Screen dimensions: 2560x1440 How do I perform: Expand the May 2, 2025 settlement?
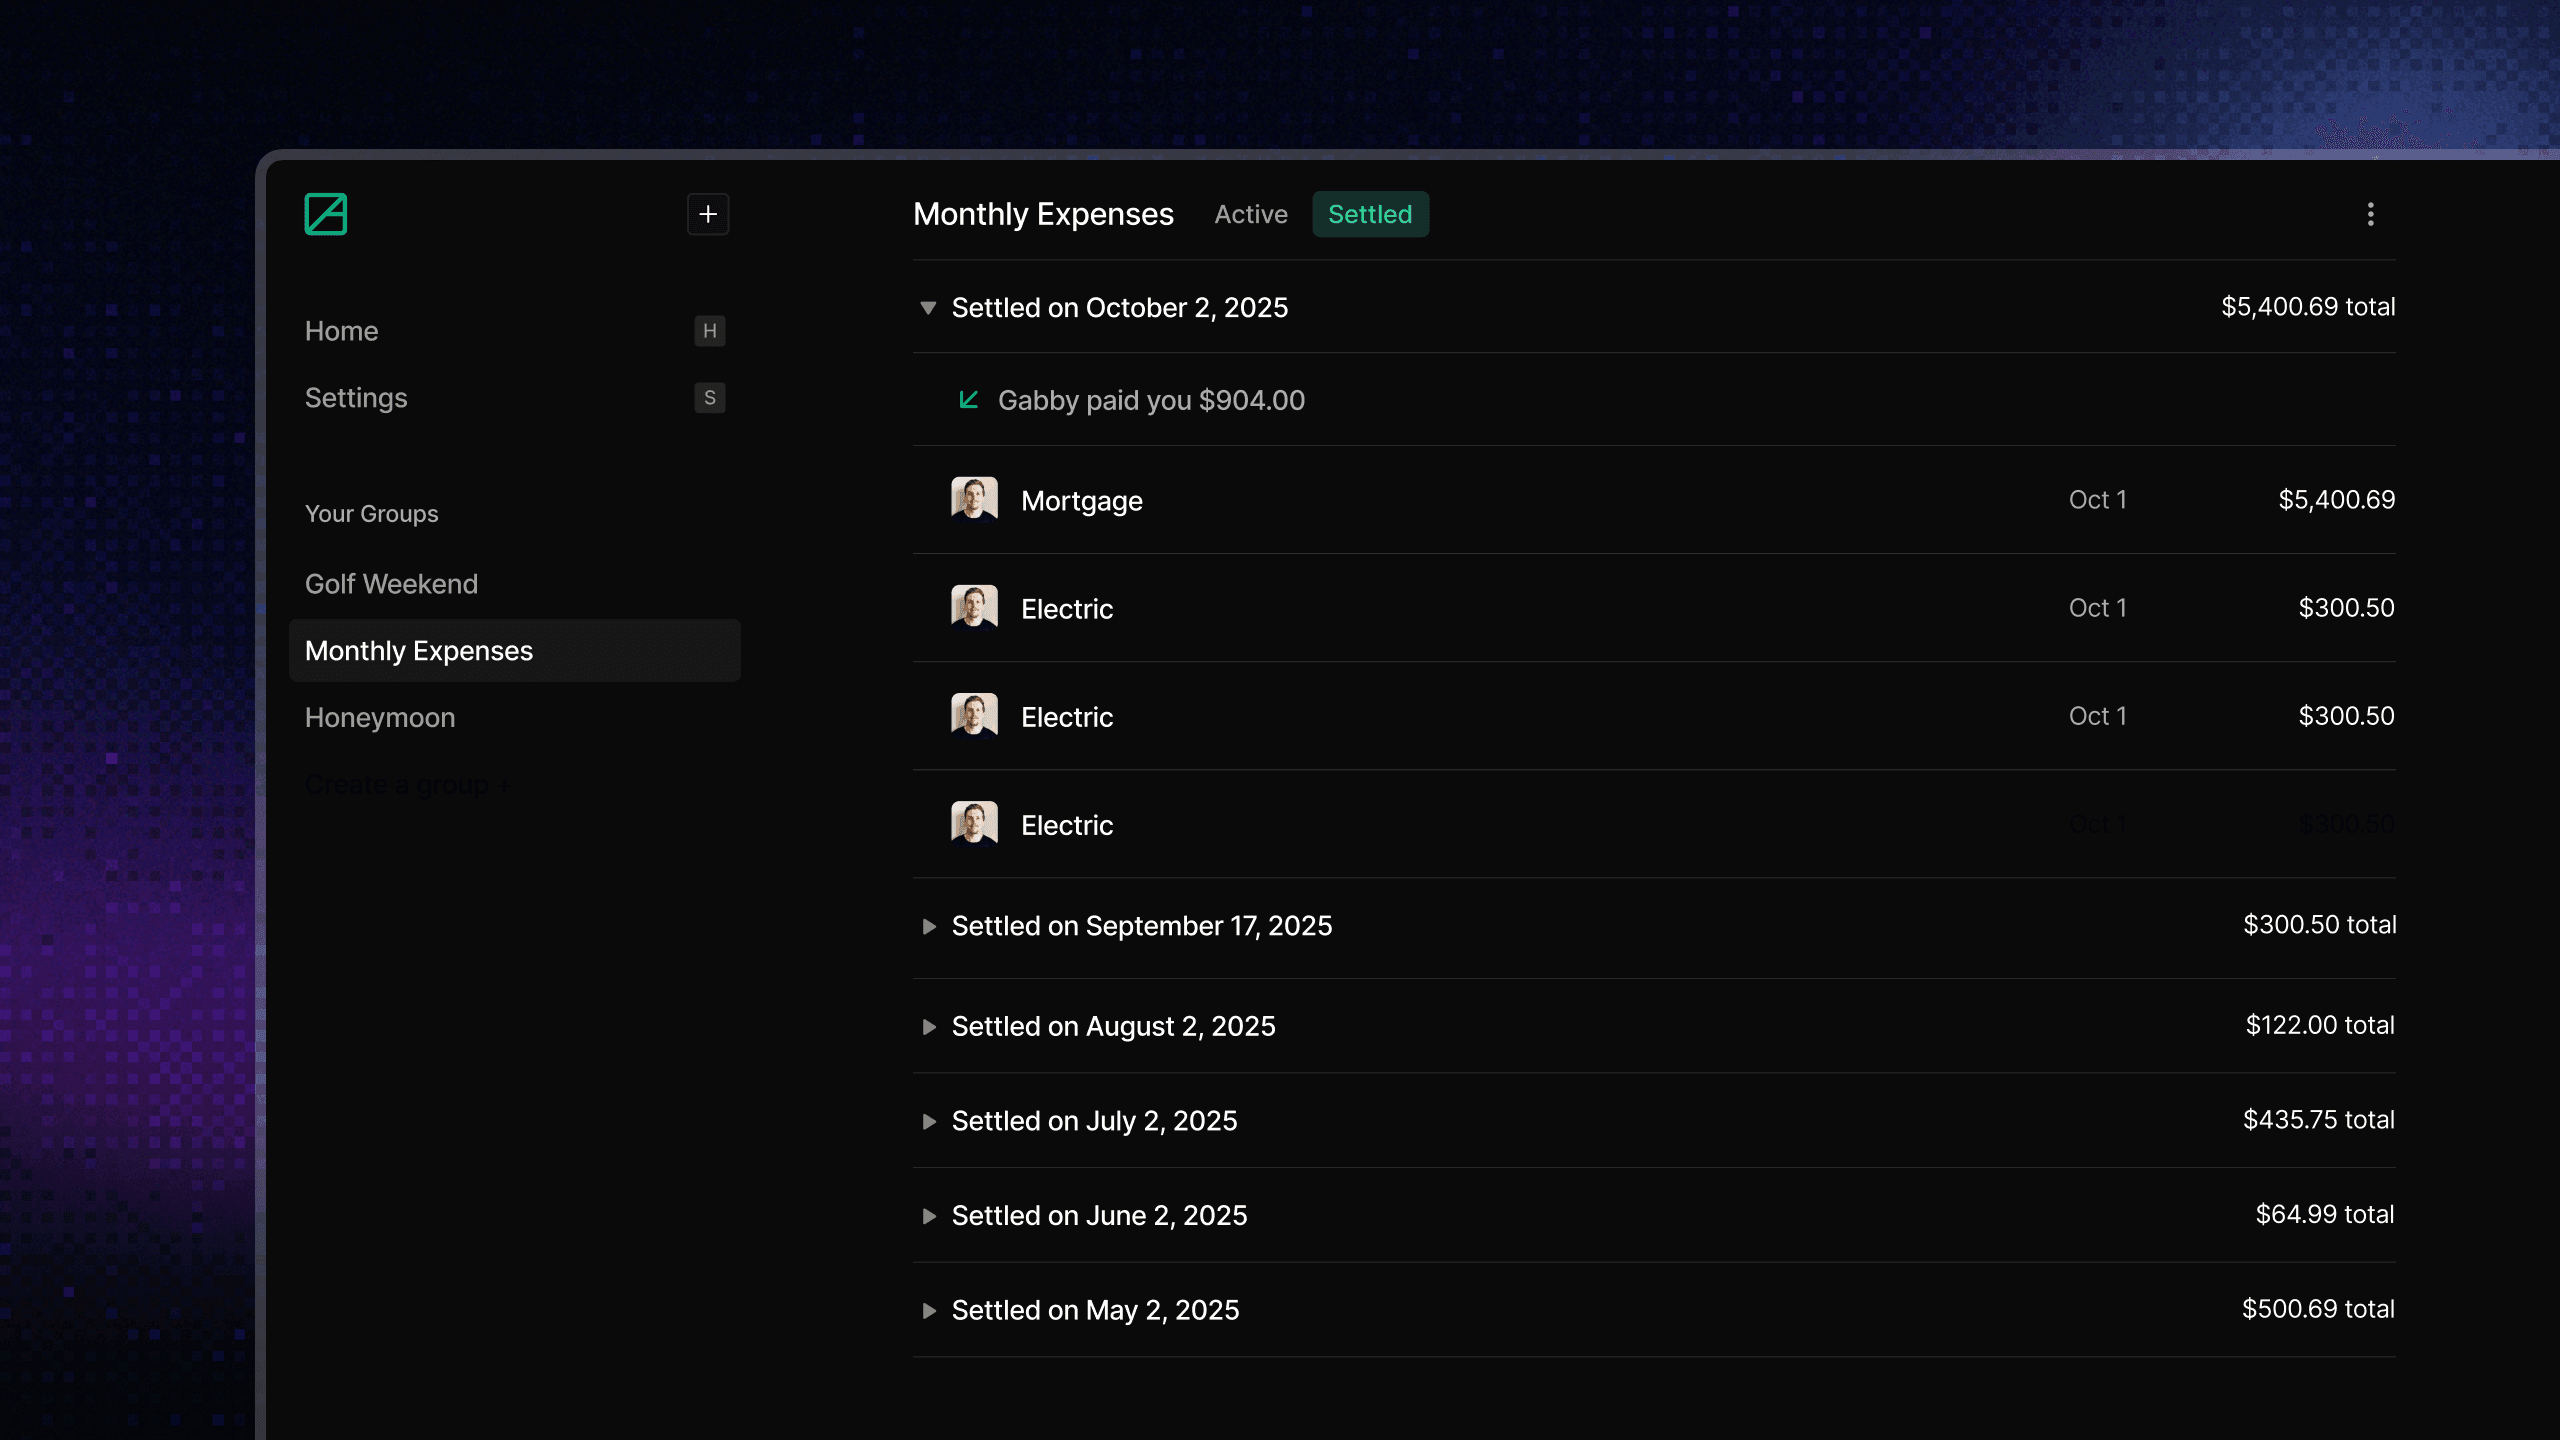929,1310
